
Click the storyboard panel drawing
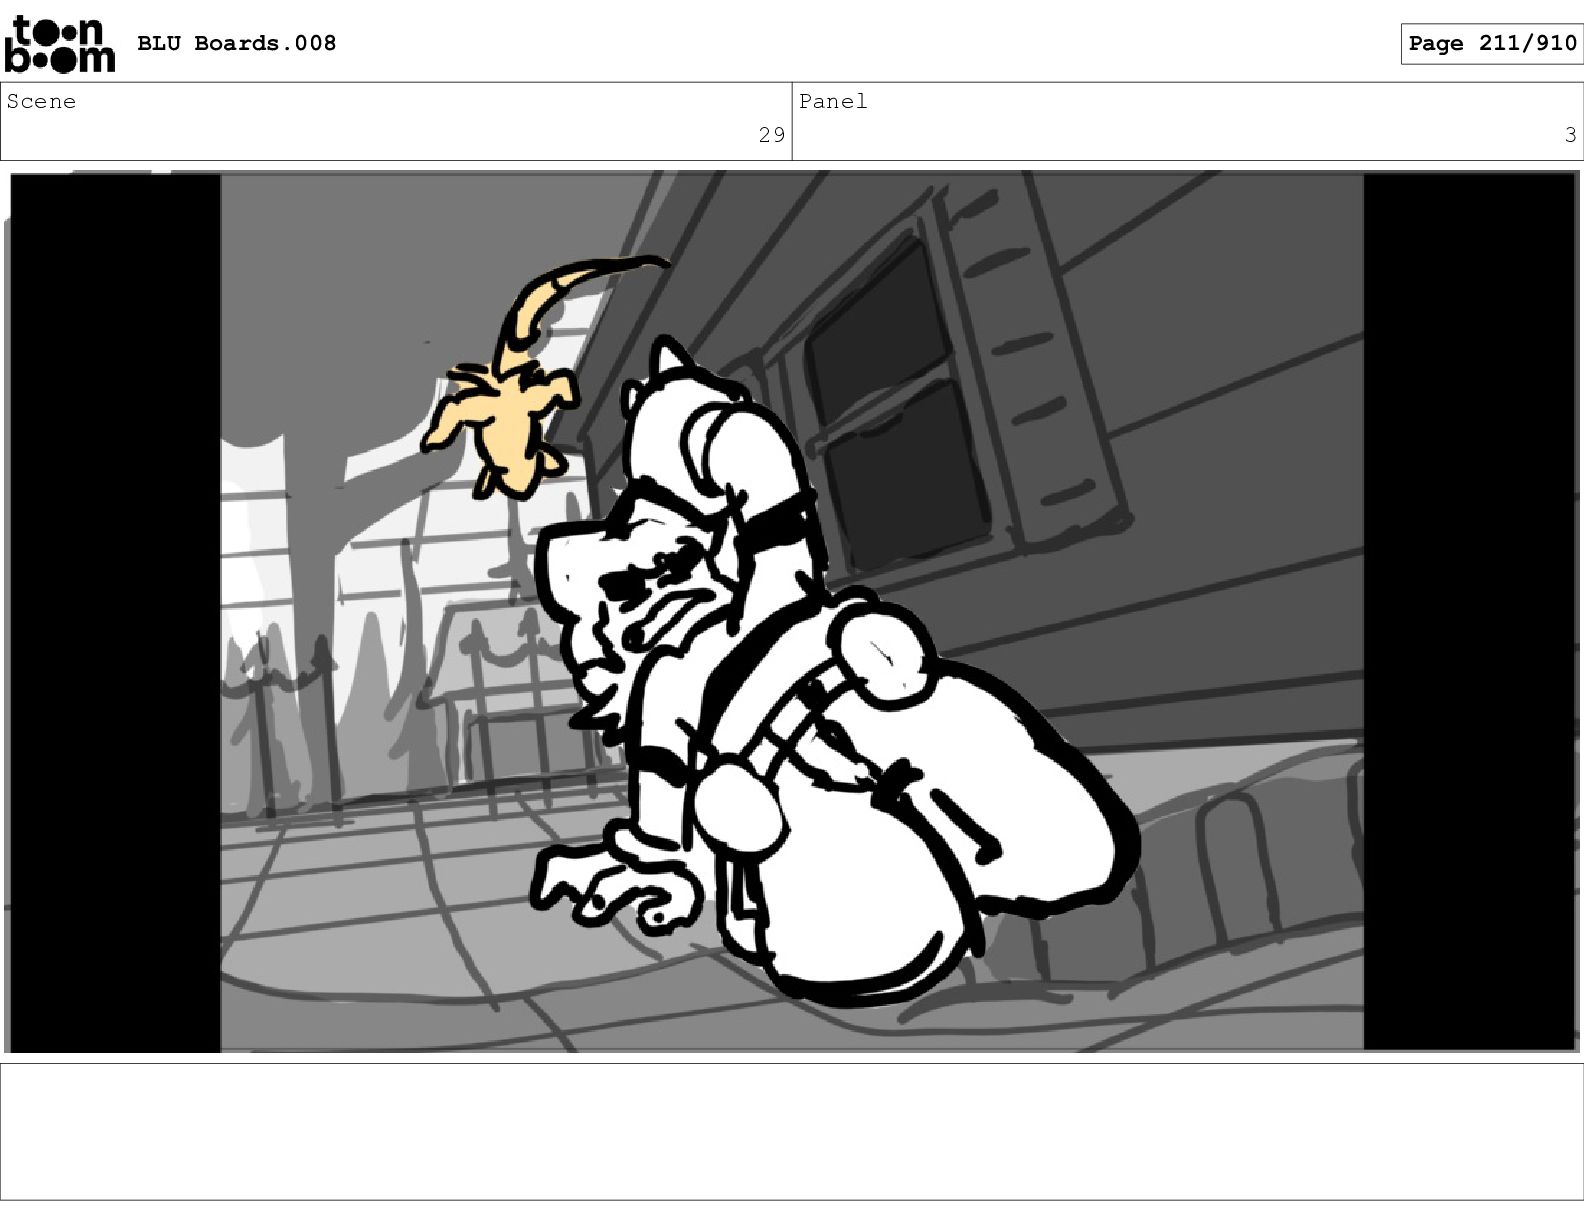pos(792,611)
